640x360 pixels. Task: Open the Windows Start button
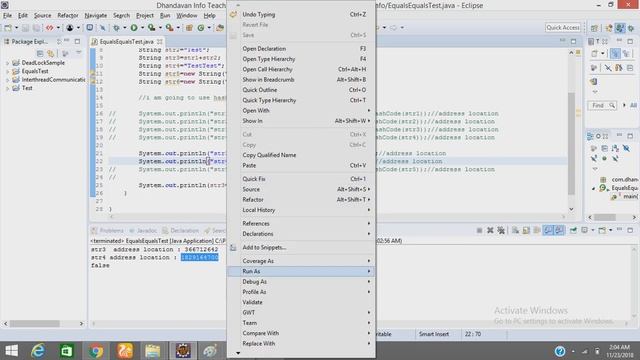pos(11,351)
